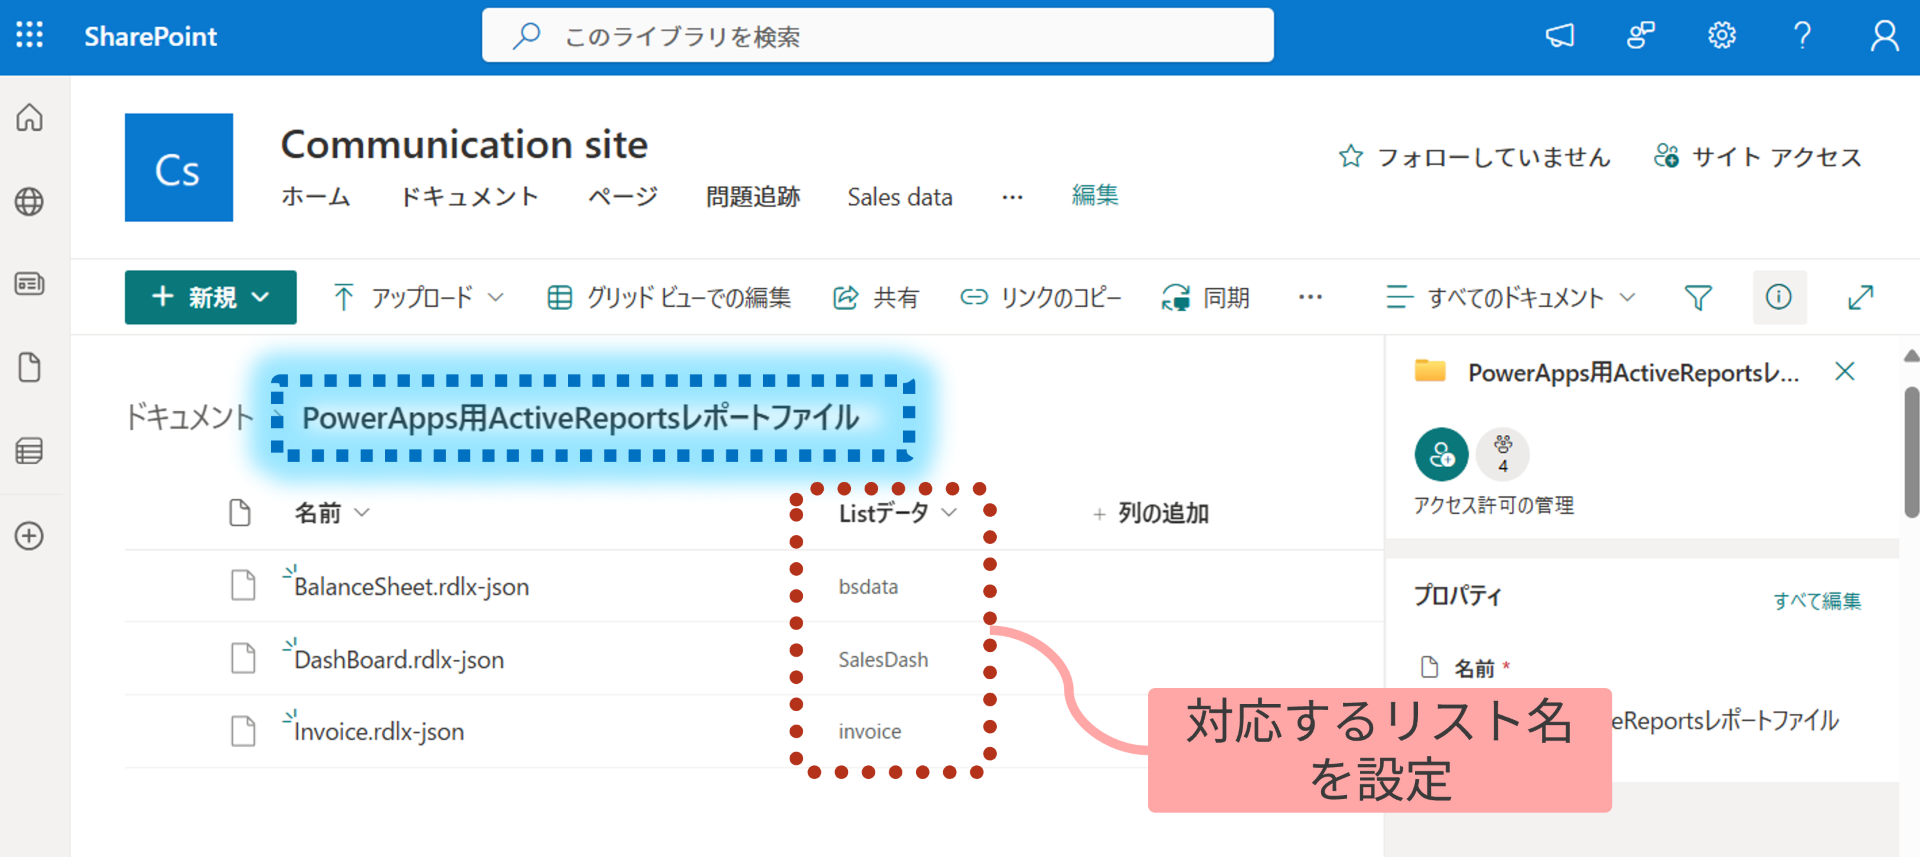This screenshot has height=857, width=1920.
Task: Click the Communication site title
Action: 464,144
